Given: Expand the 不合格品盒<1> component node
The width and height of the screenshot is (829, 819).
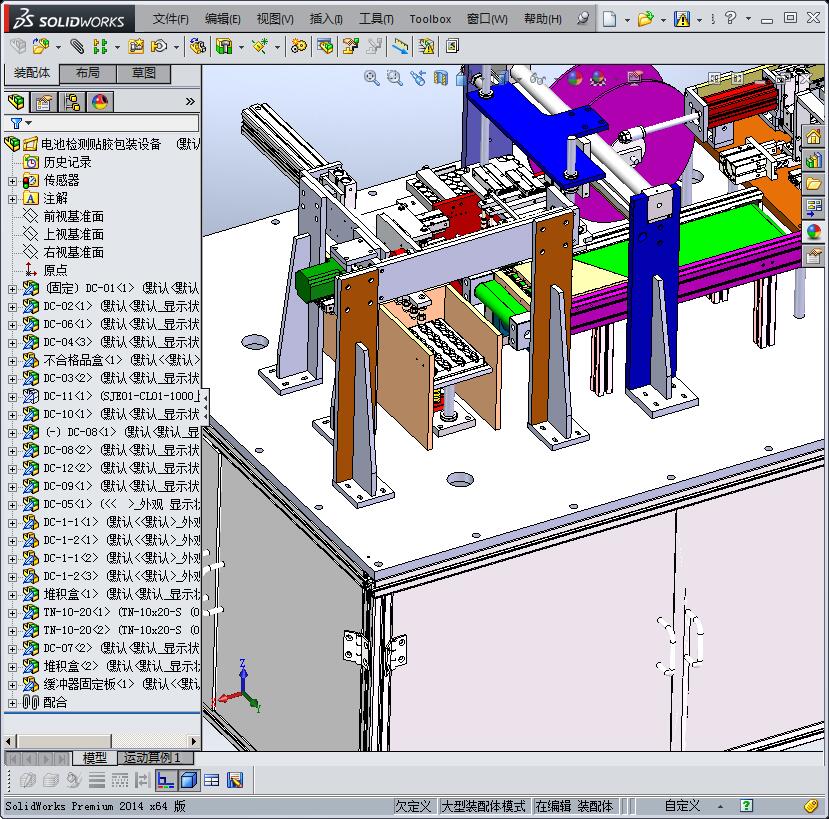Looking at the screenshot, I should pyautogui.click(x=12, y=361).
